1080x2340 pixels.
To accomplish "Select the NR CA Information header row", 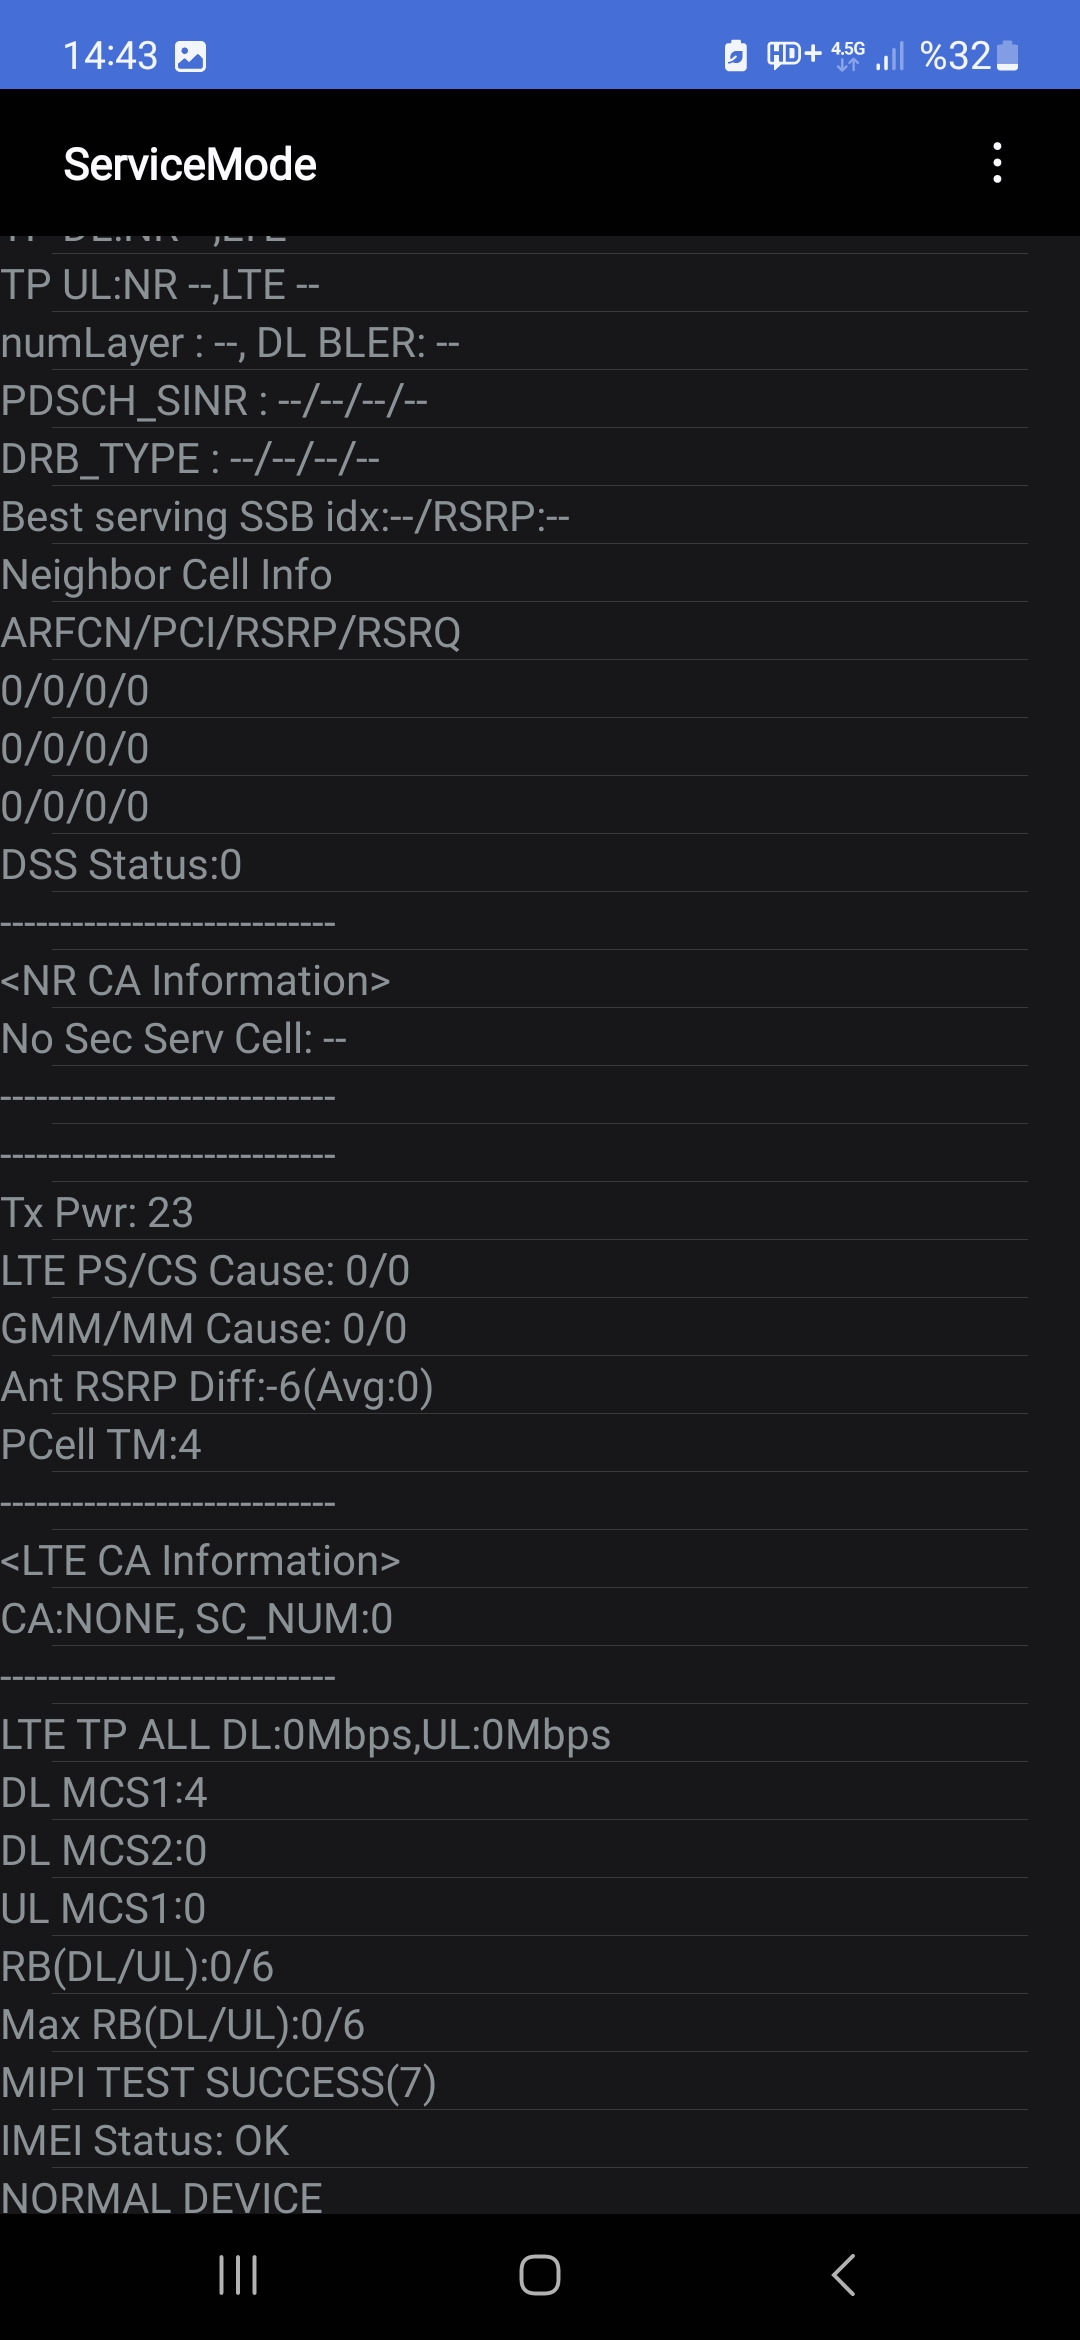I will 514,980.
